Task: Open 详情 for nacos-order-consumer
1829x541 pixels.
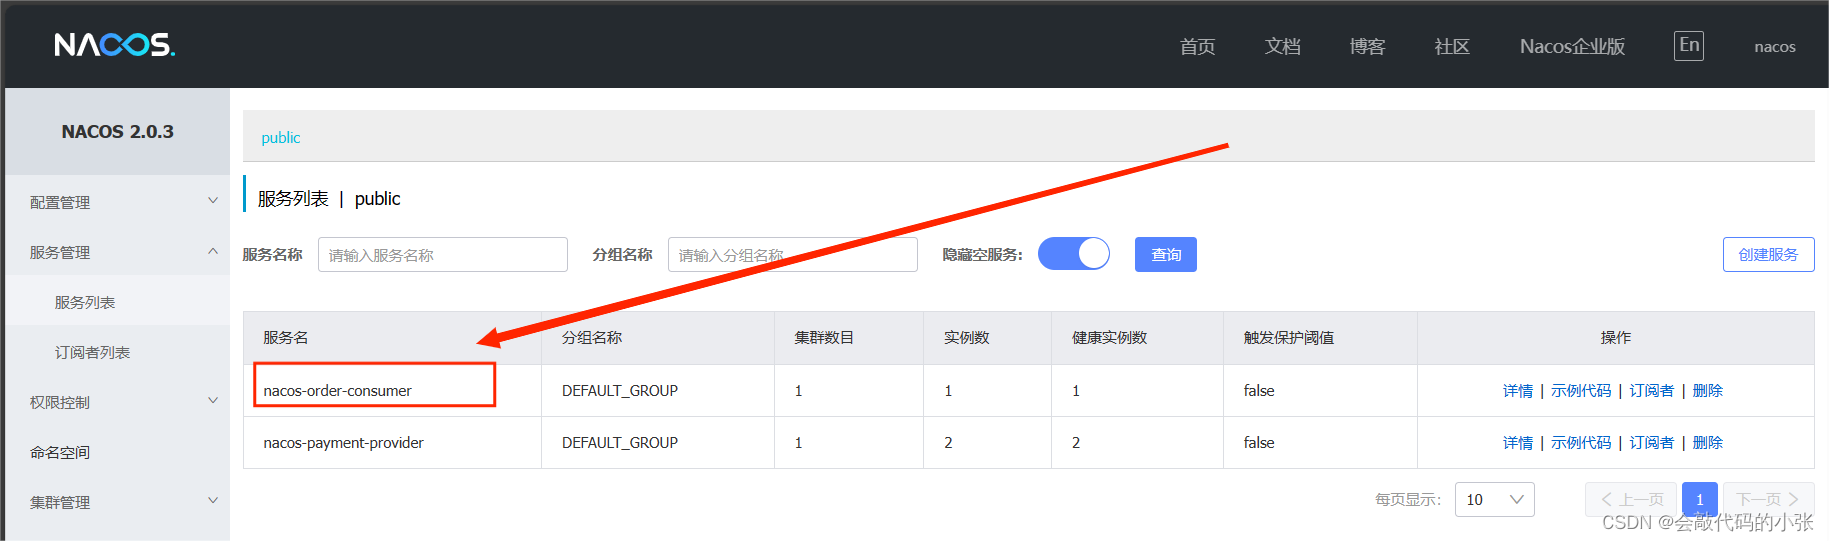Action: [x=1518, y=390]
